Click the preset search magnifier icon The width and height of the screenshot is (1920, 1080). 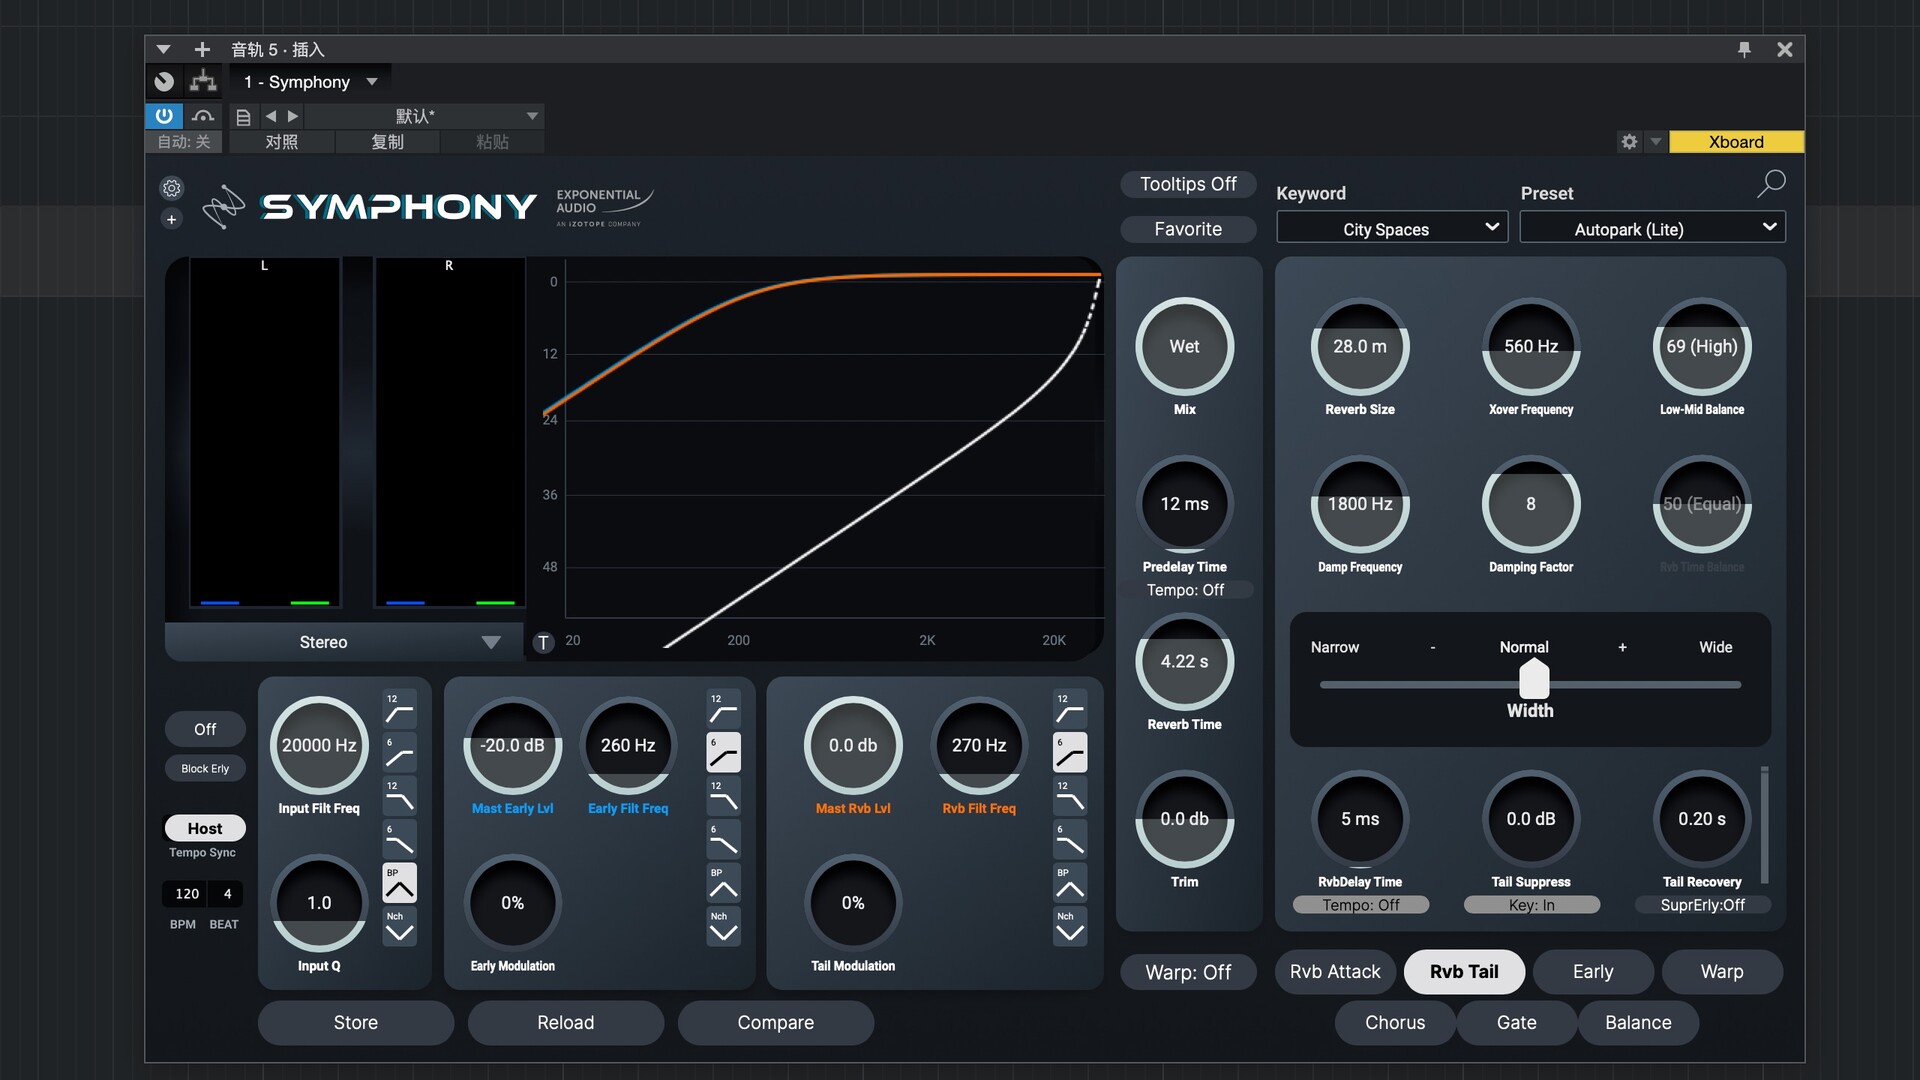tap(1771, 183)
